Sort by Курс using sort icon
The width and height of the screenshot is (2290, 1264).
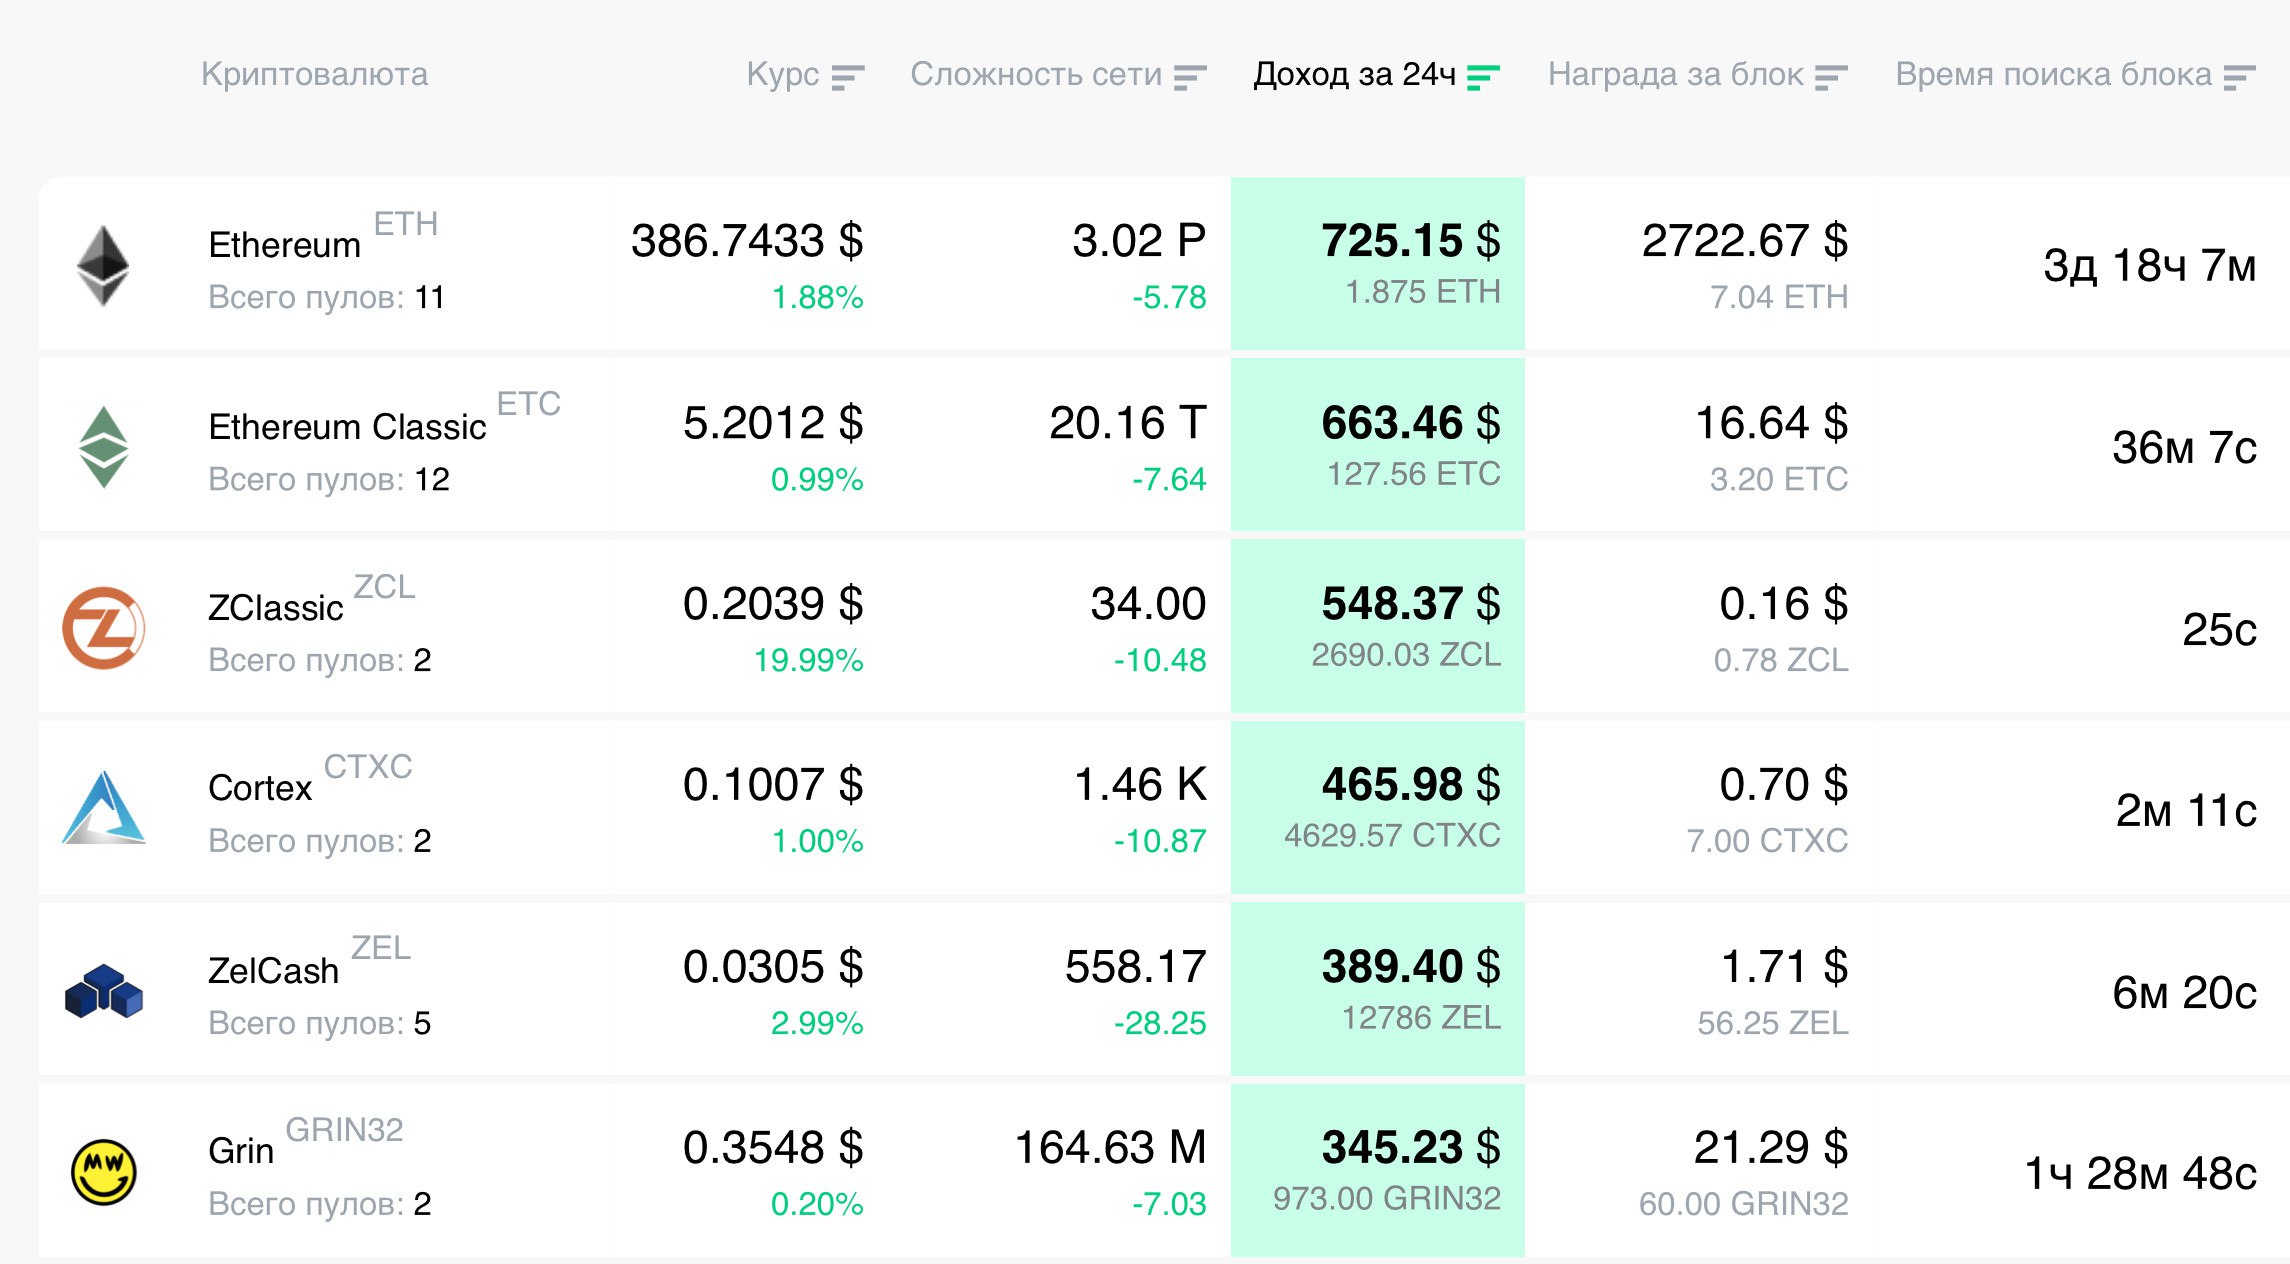[x=848, y=77]
